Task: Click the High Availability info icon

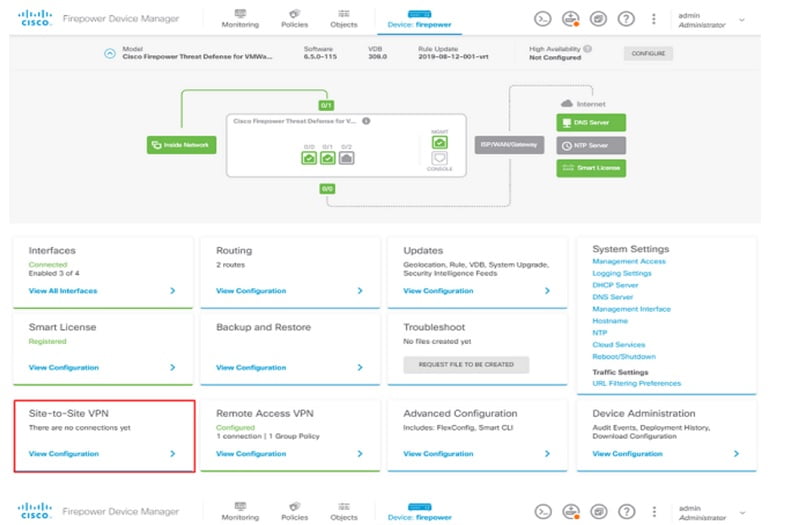Action: point(588,48)
